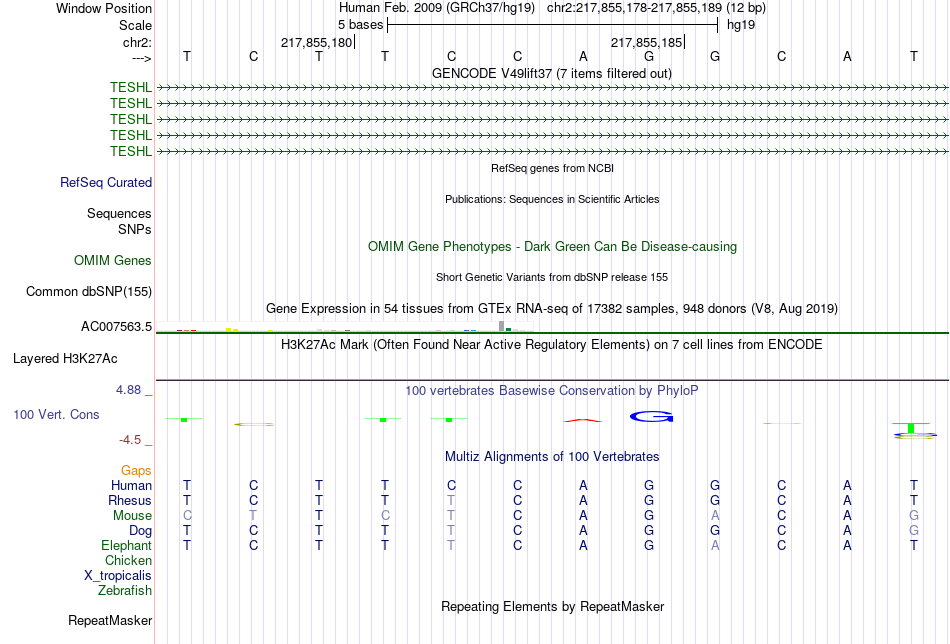Image resolution: width=950 pixels, height=644 pixels.
Task: Open the Multiz Alignments of 100 Vertebrates title
Action: pyautogui.click(x=552, y=457)
